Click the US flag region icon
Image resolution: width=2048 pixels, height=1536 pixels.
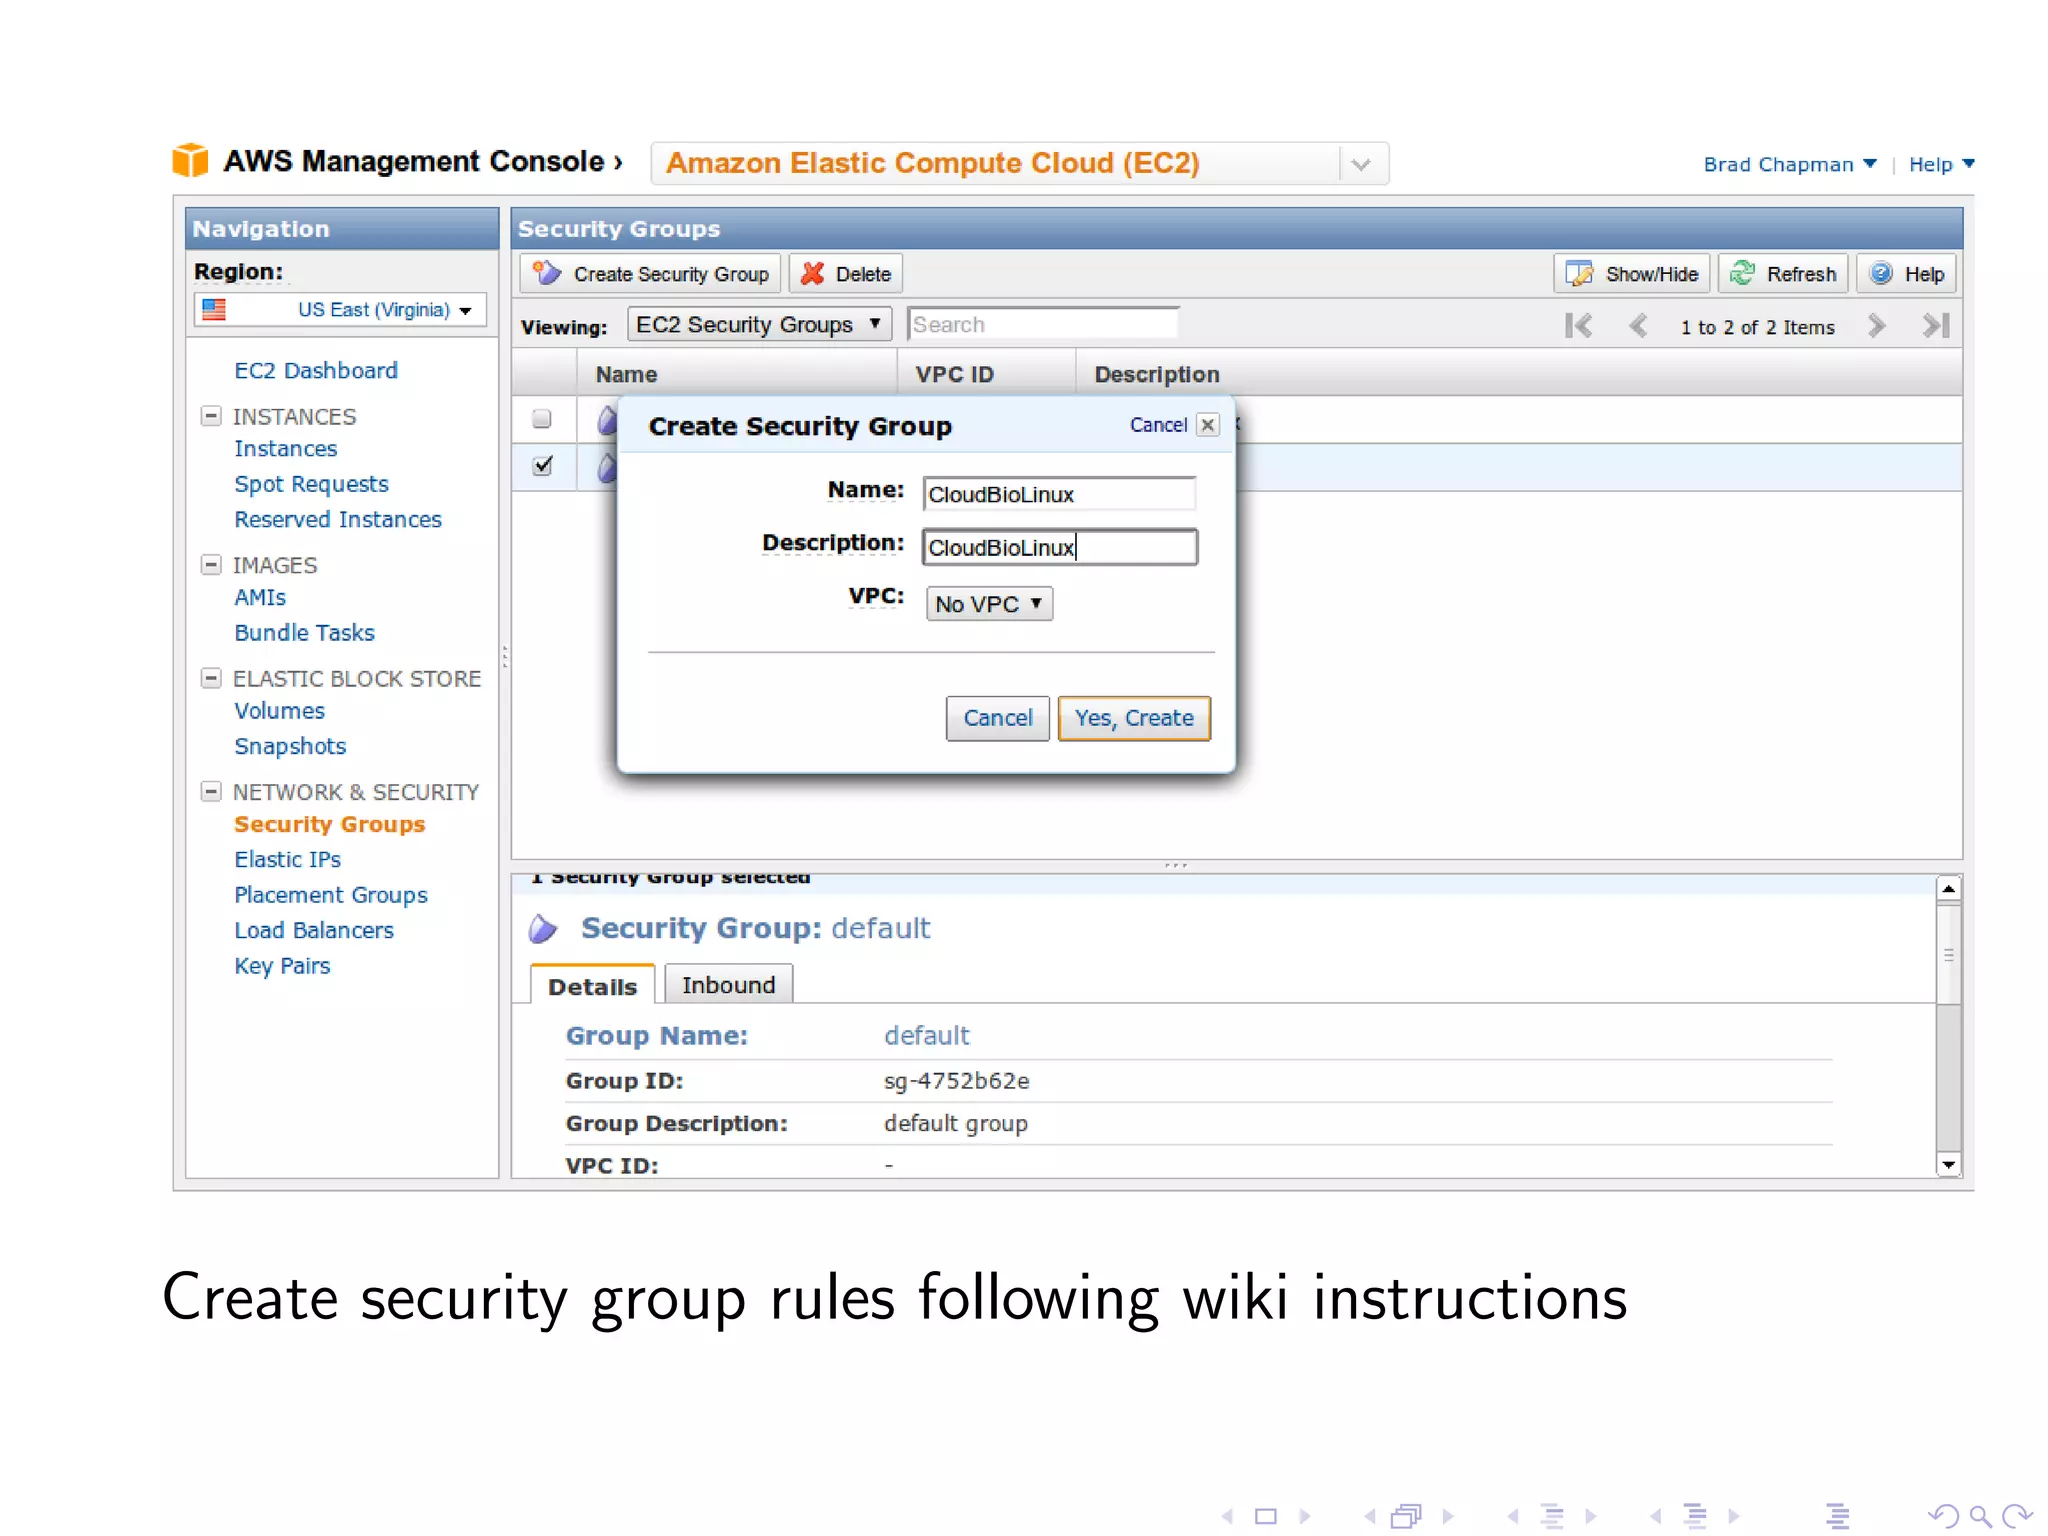[x=214, y=310]
